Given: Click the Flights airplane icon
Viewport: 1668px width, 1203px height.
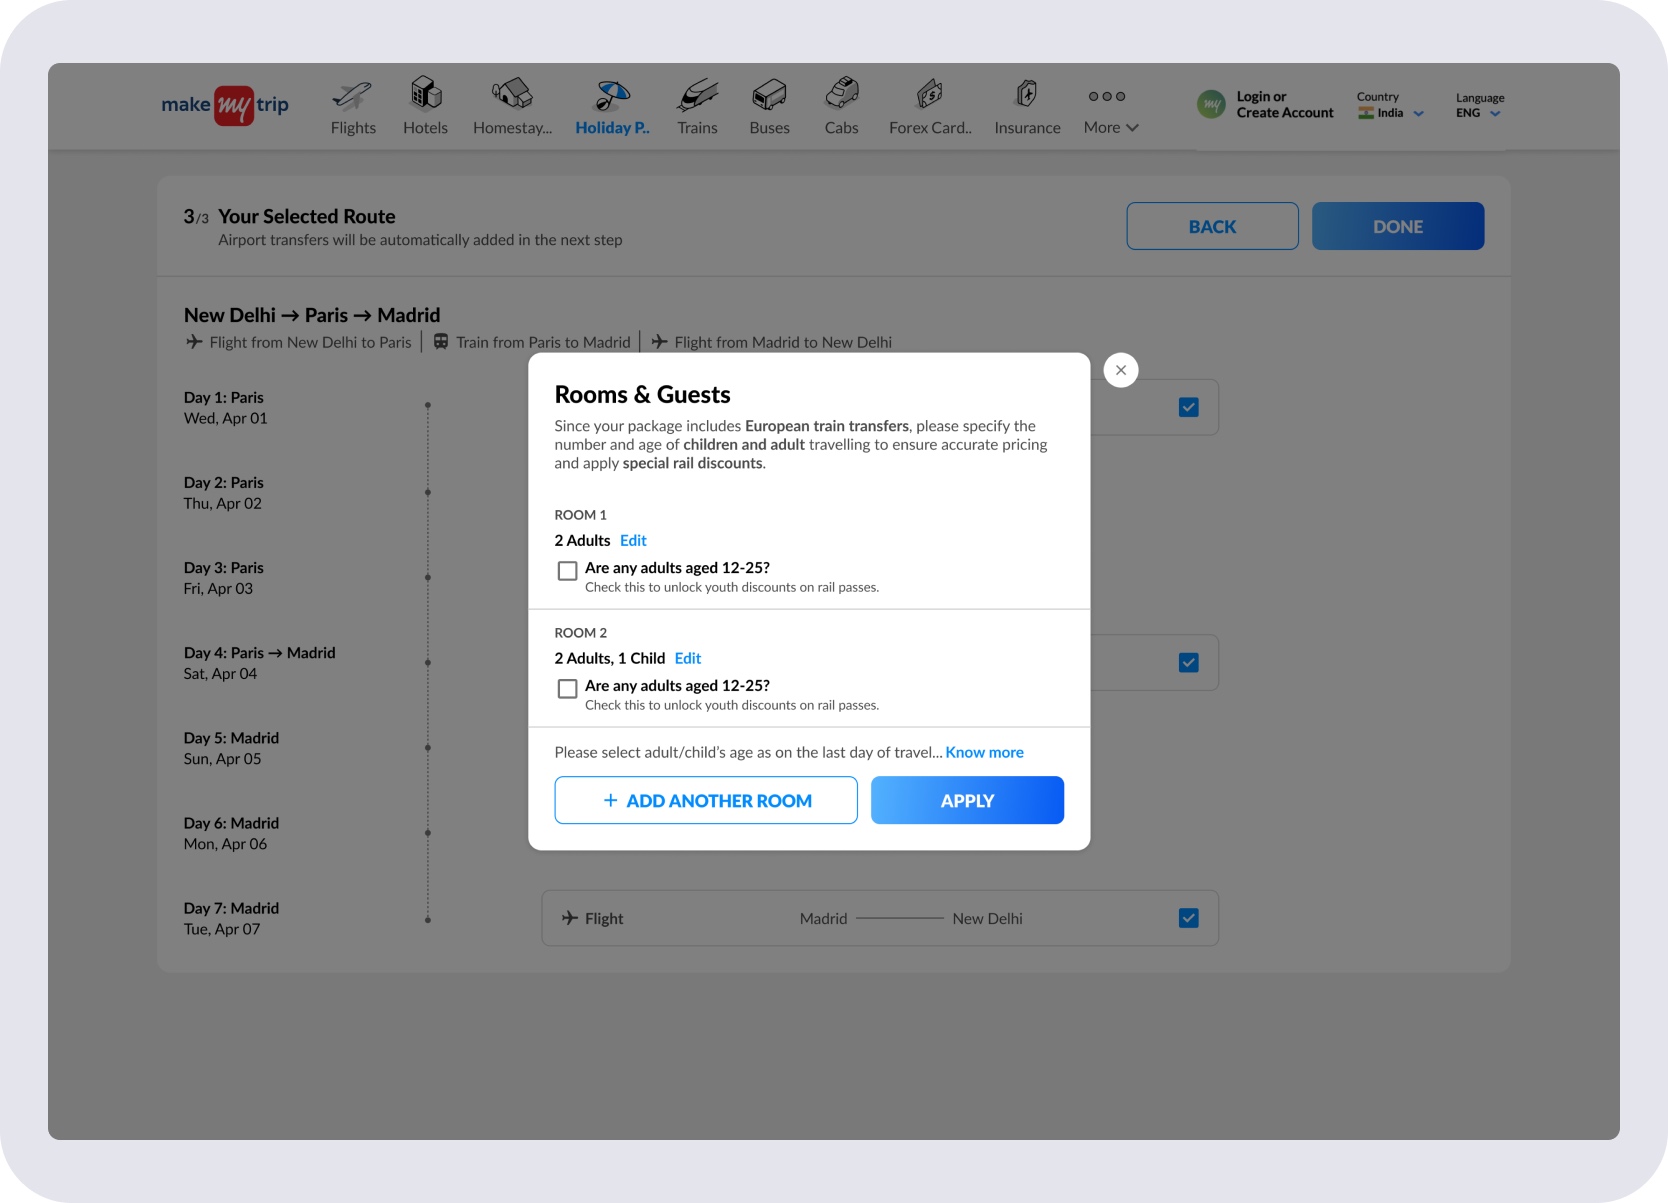Looking at the screenshot, I should (x=352, y=95).
